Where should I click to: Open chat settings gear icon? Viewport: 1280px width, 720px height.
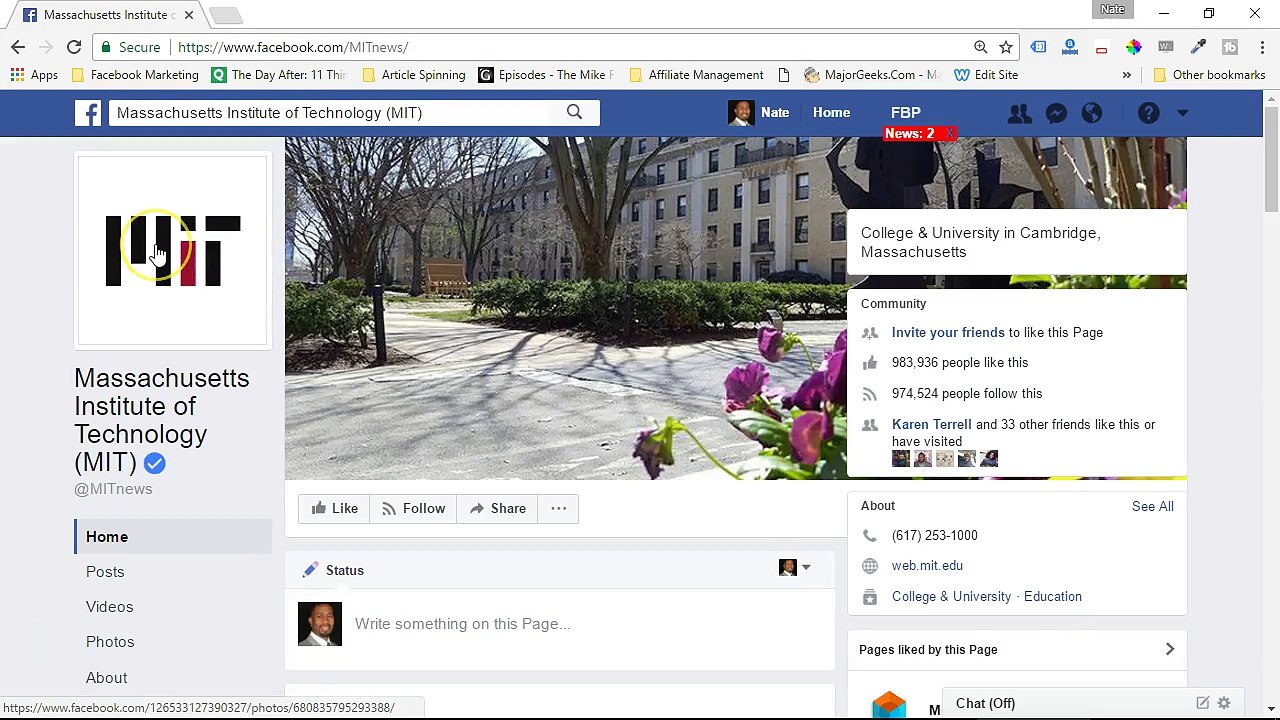pyautogui.click(x=1224, y=704)
